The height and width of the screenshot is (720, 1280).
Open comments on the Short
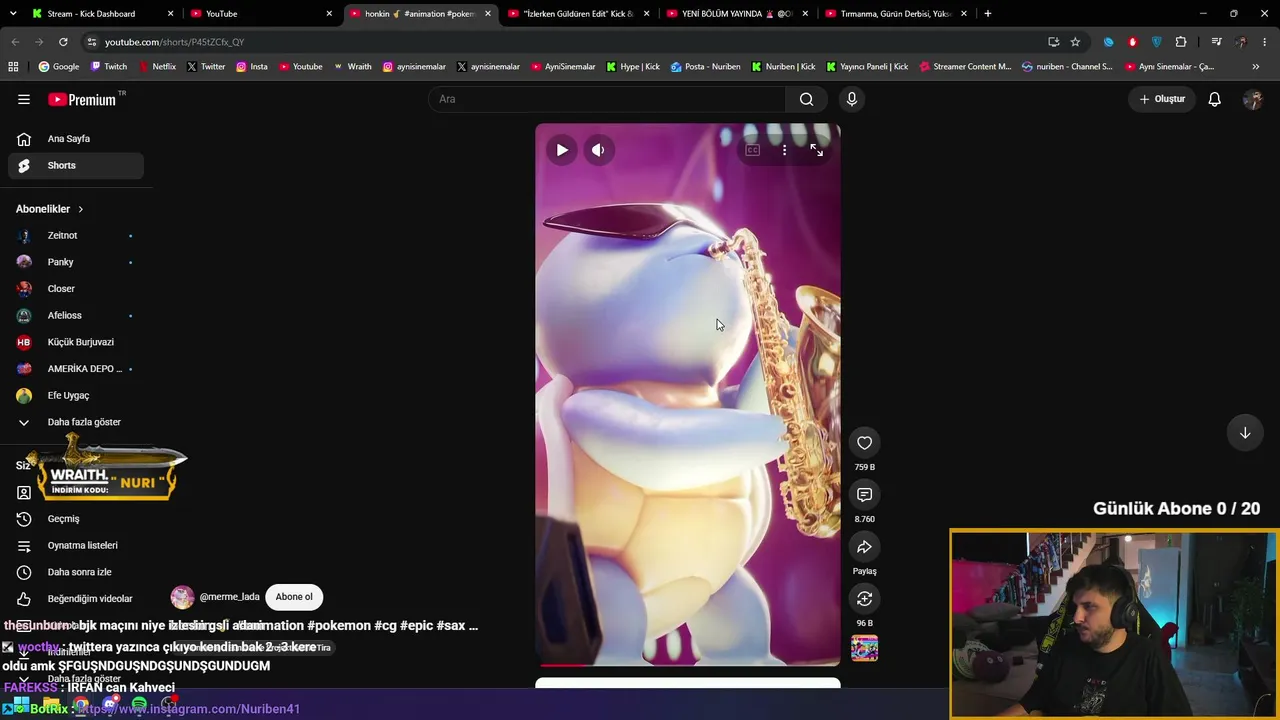pyautogui.click(x=865, y=495)
